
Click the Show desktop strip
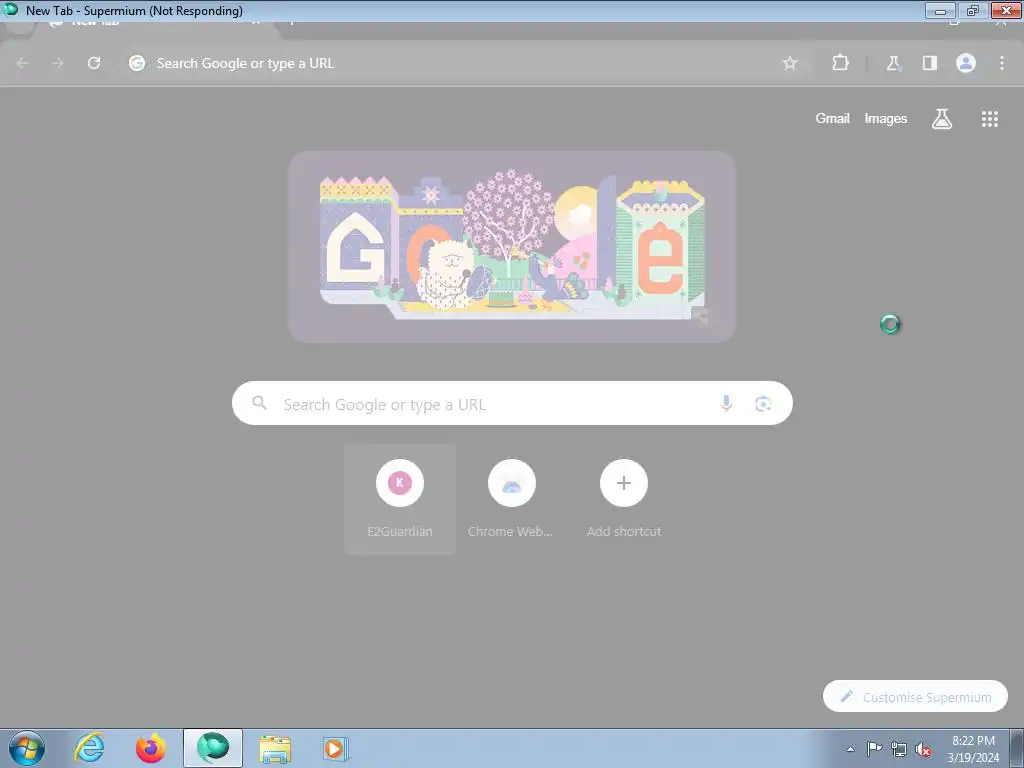[x=1017, y=748]
